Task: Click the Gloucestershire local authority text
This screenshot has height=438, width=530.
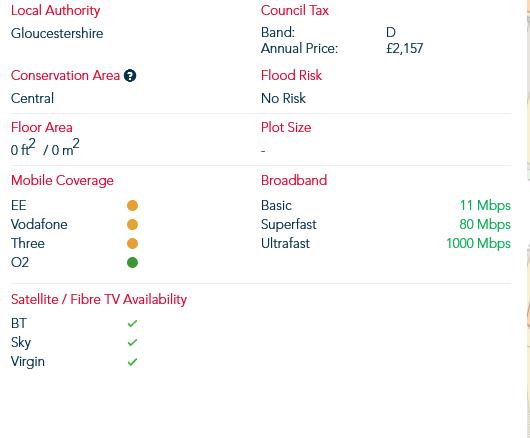Action: click(57, 33)
